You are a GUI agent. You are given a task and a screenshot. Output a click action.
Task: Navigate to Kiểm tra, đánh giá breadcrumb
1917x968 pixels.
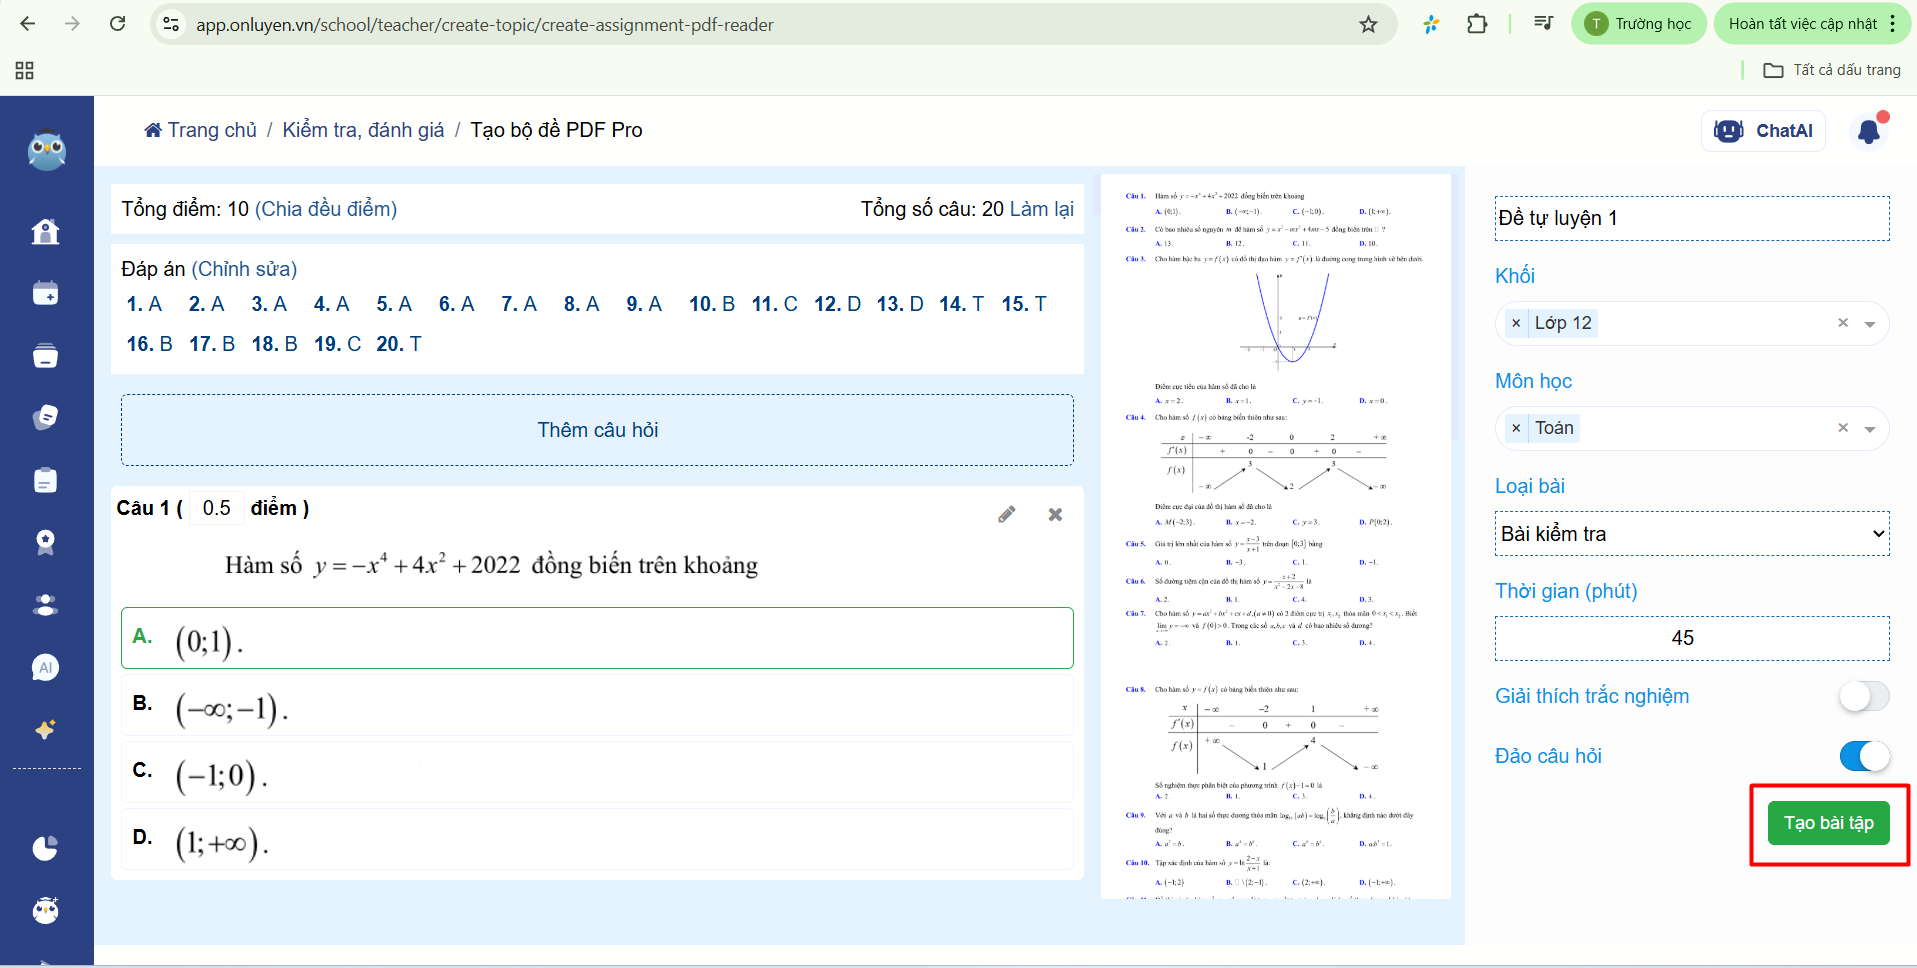[363, 130]
